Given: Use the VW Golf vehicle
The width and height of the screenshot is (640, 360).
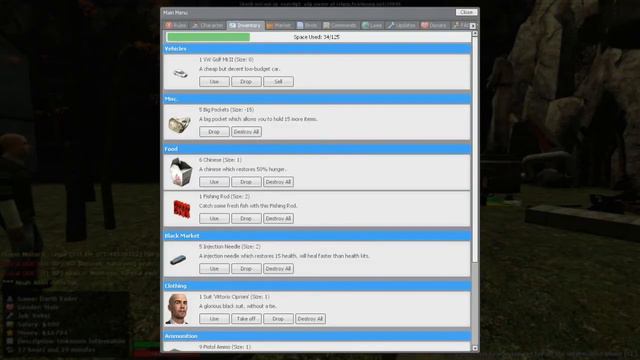Looking at the screenshot, I should [x=214, y=82].
